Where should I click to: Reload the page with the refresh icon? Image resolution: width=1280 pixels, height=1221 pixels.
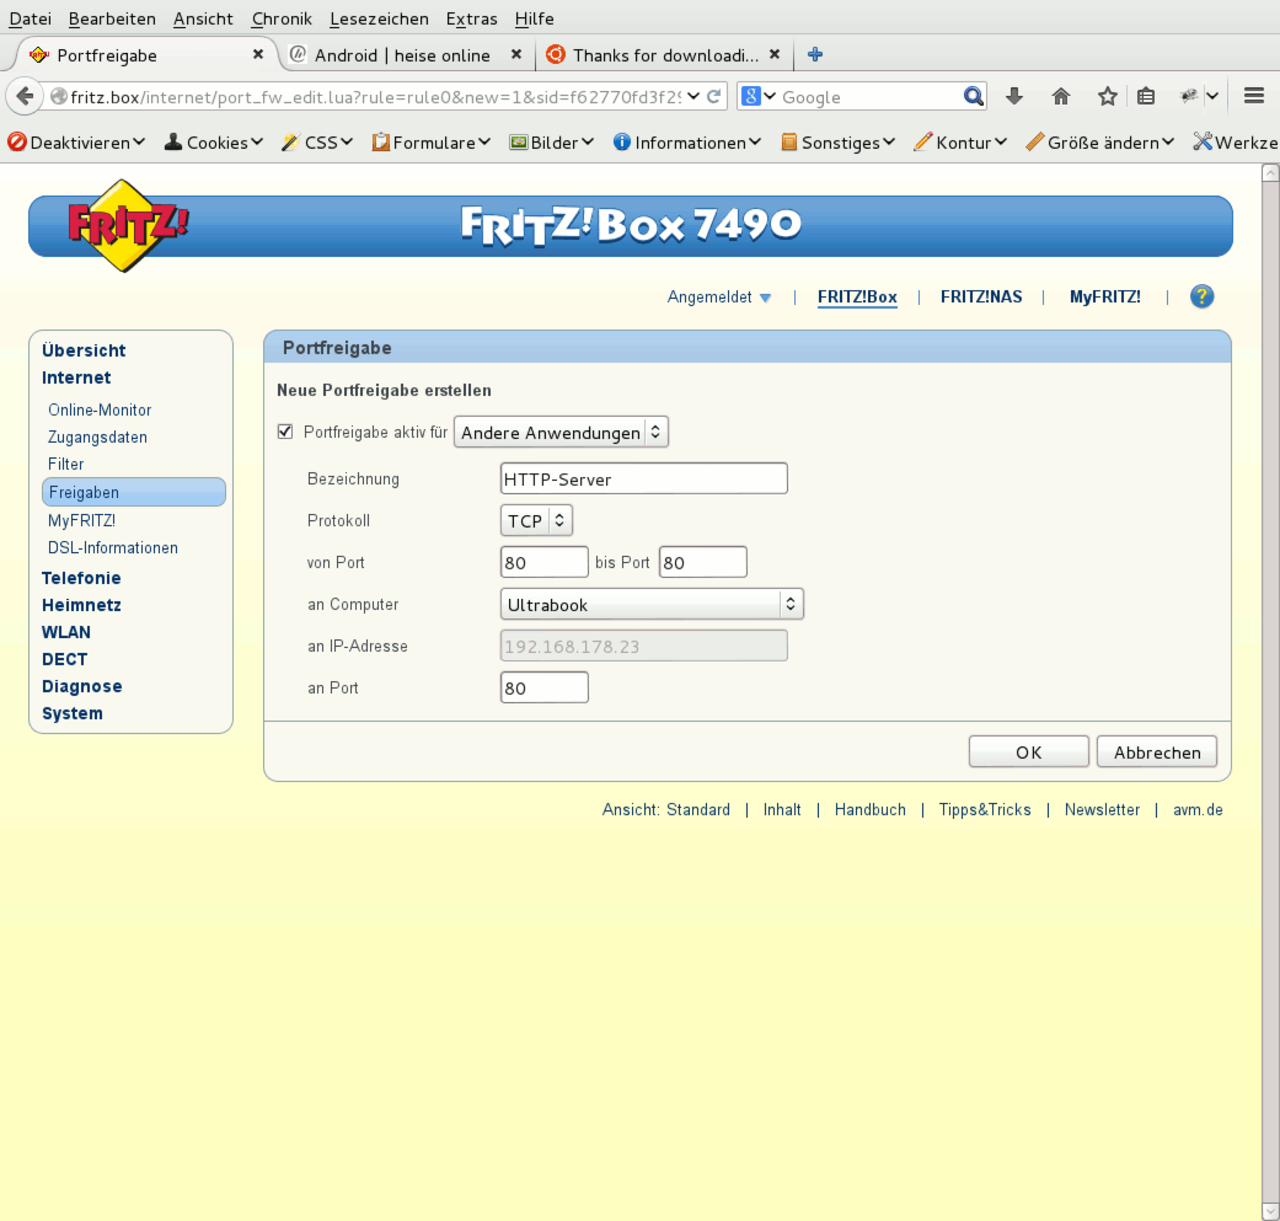tap(714, 97)
